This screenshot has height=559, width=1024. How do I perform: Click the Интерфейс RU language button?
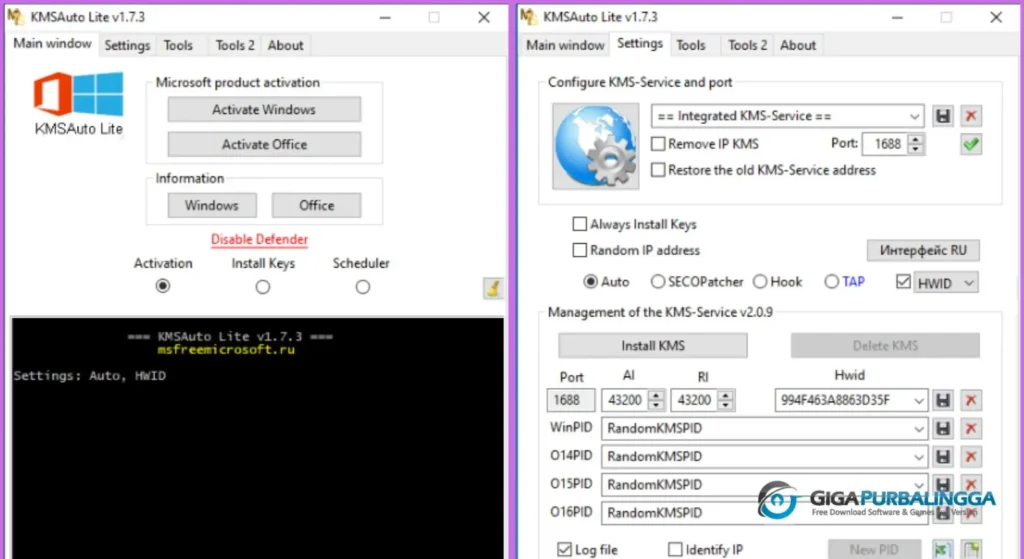click(923, 250)
